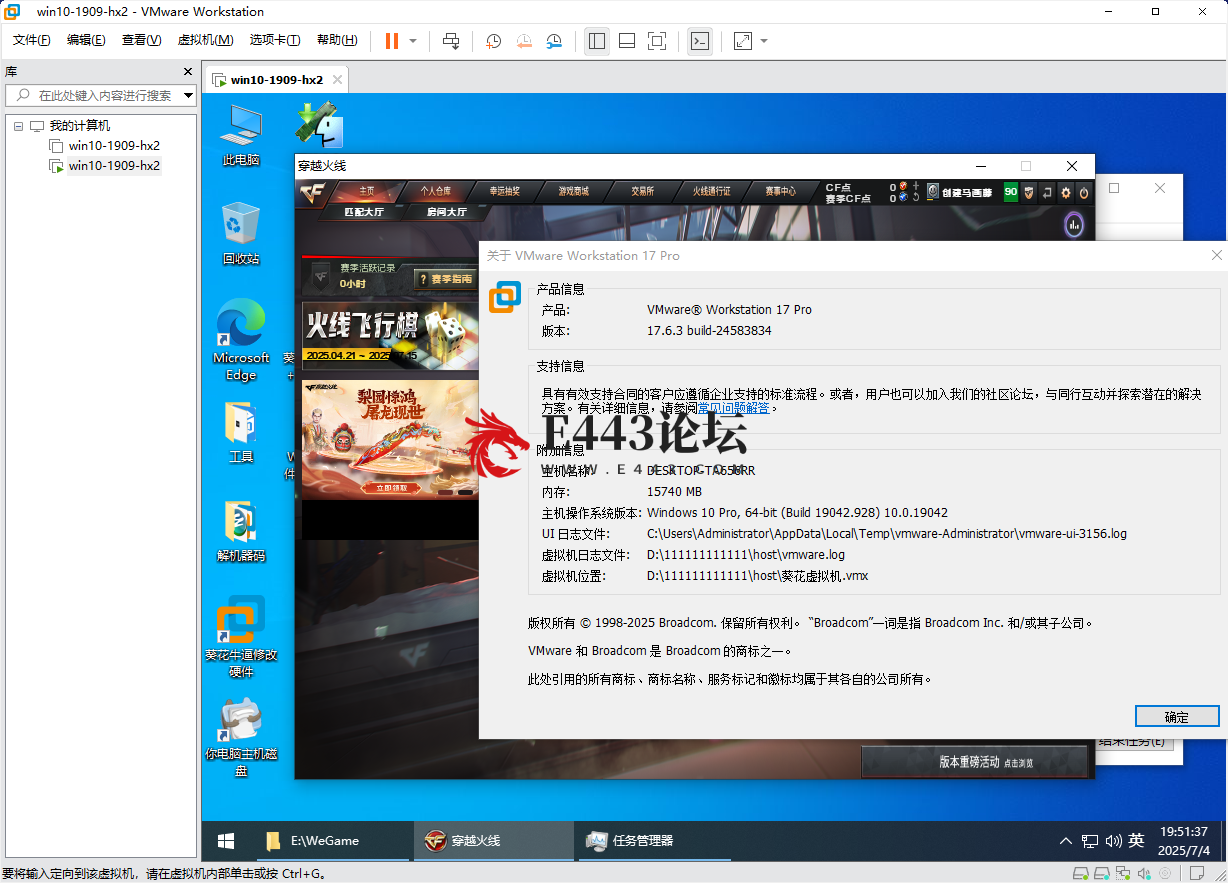The height and width of the screenshot is (883, 1228).
Task: Switch to the E:\WeGame taskbar item
Action: [332, 841]
